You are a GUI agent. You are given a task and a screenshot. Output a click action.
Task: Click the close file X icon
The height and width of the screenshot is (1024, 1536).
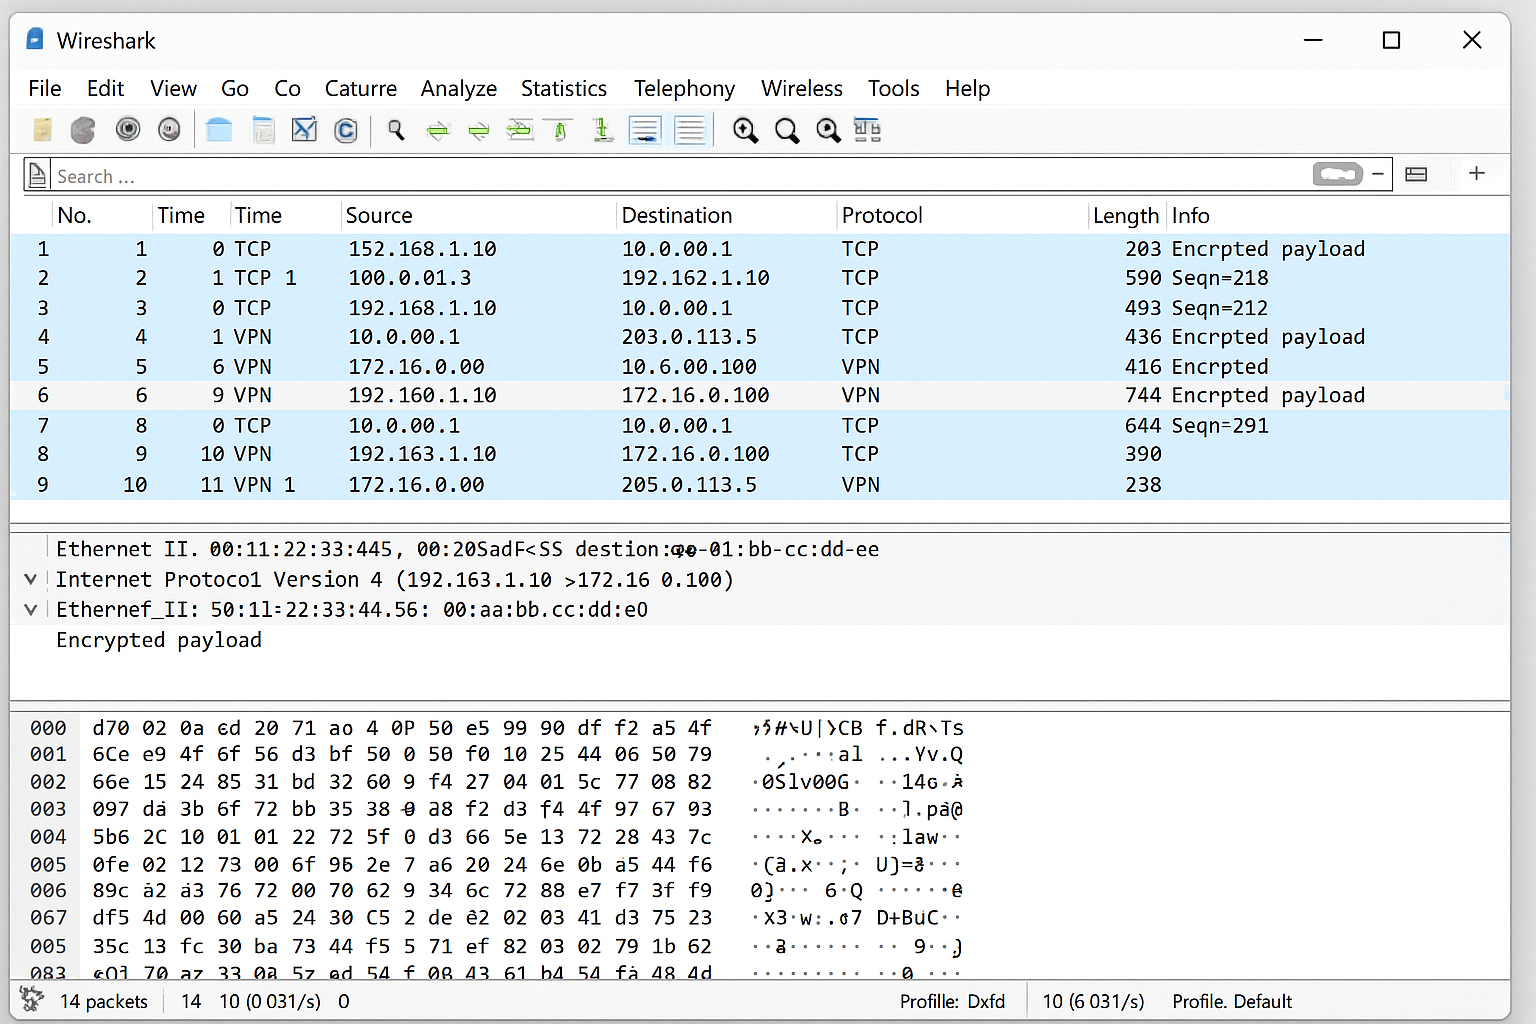tap(304, 129)
